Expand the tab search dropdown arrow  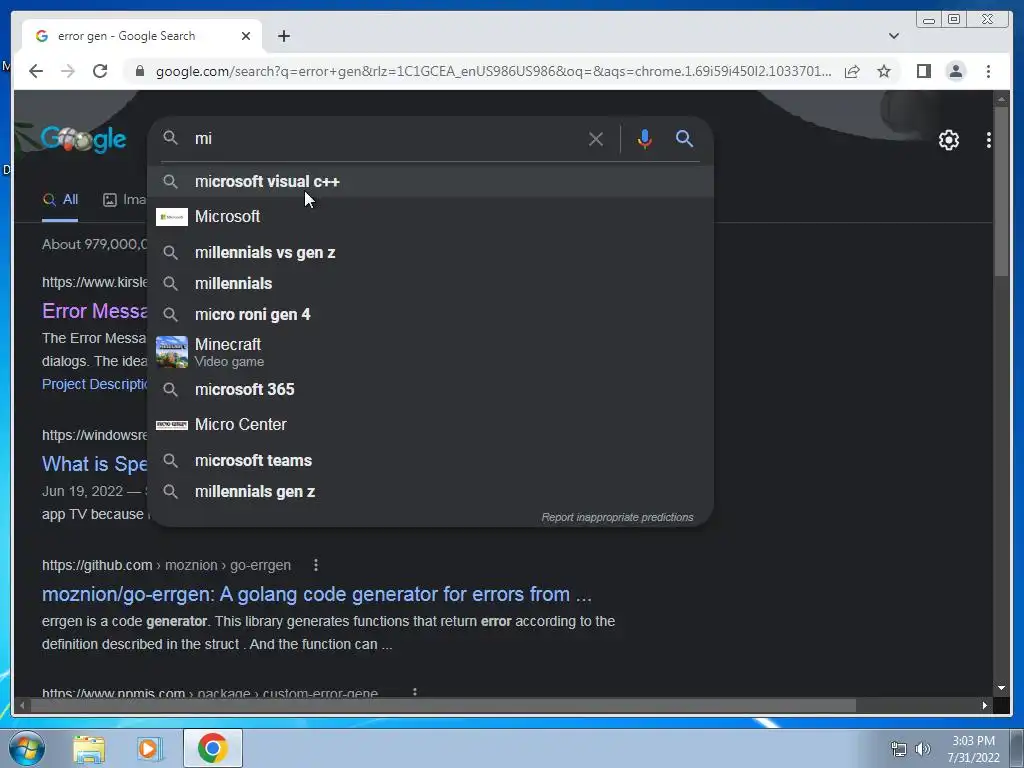893,36
